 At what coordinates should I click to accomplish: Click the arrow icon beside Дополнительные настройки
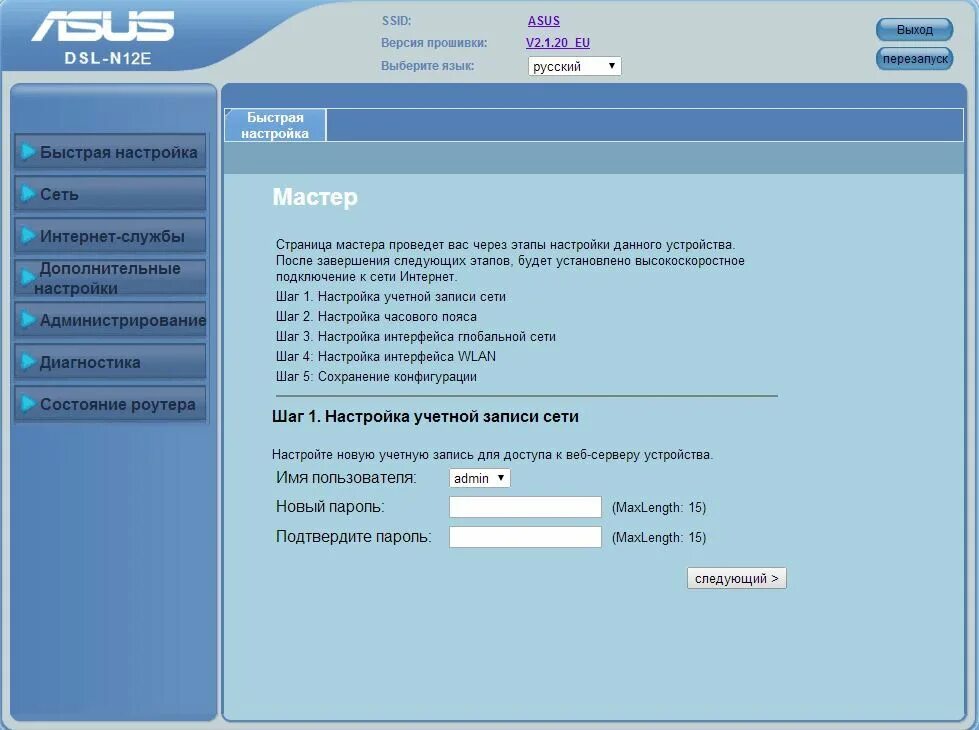27,278
